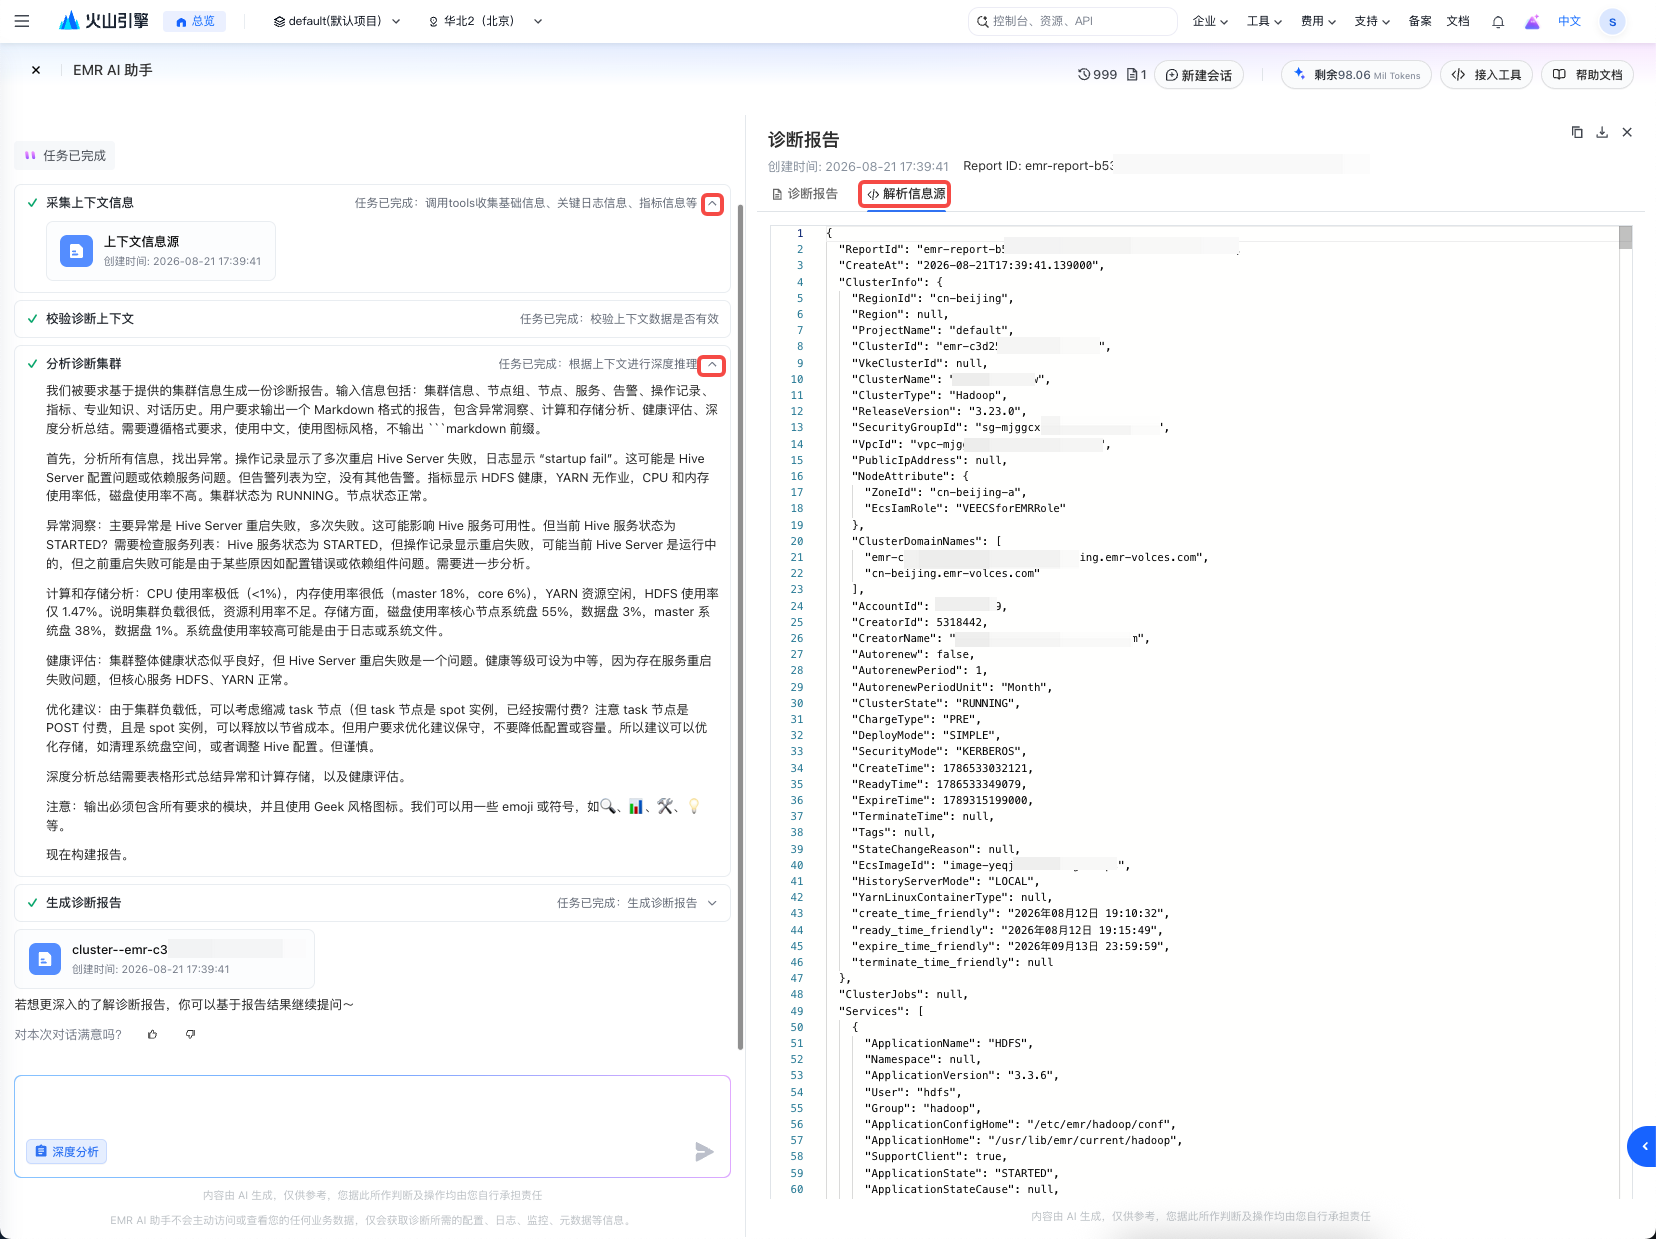Open the notifications bell
This screenshot has height=1239, width=1656.
1498,21
